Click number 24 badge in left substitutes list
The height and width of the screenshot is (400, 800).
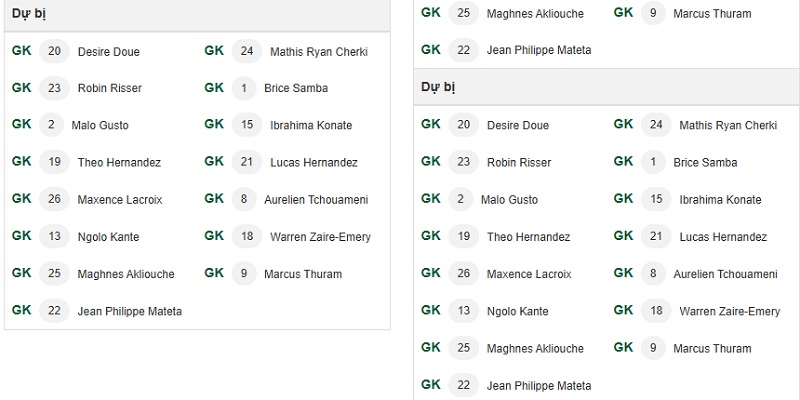(247, 51)
